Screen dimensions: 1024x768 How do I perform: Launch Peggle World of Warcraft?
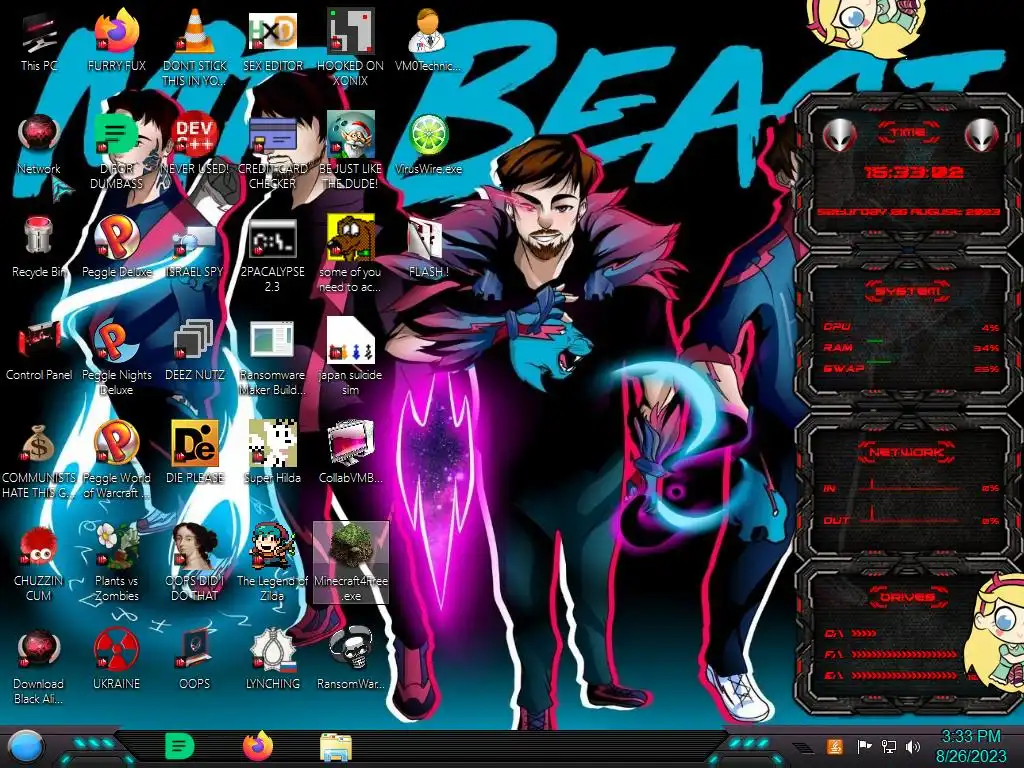coord(116,461)
